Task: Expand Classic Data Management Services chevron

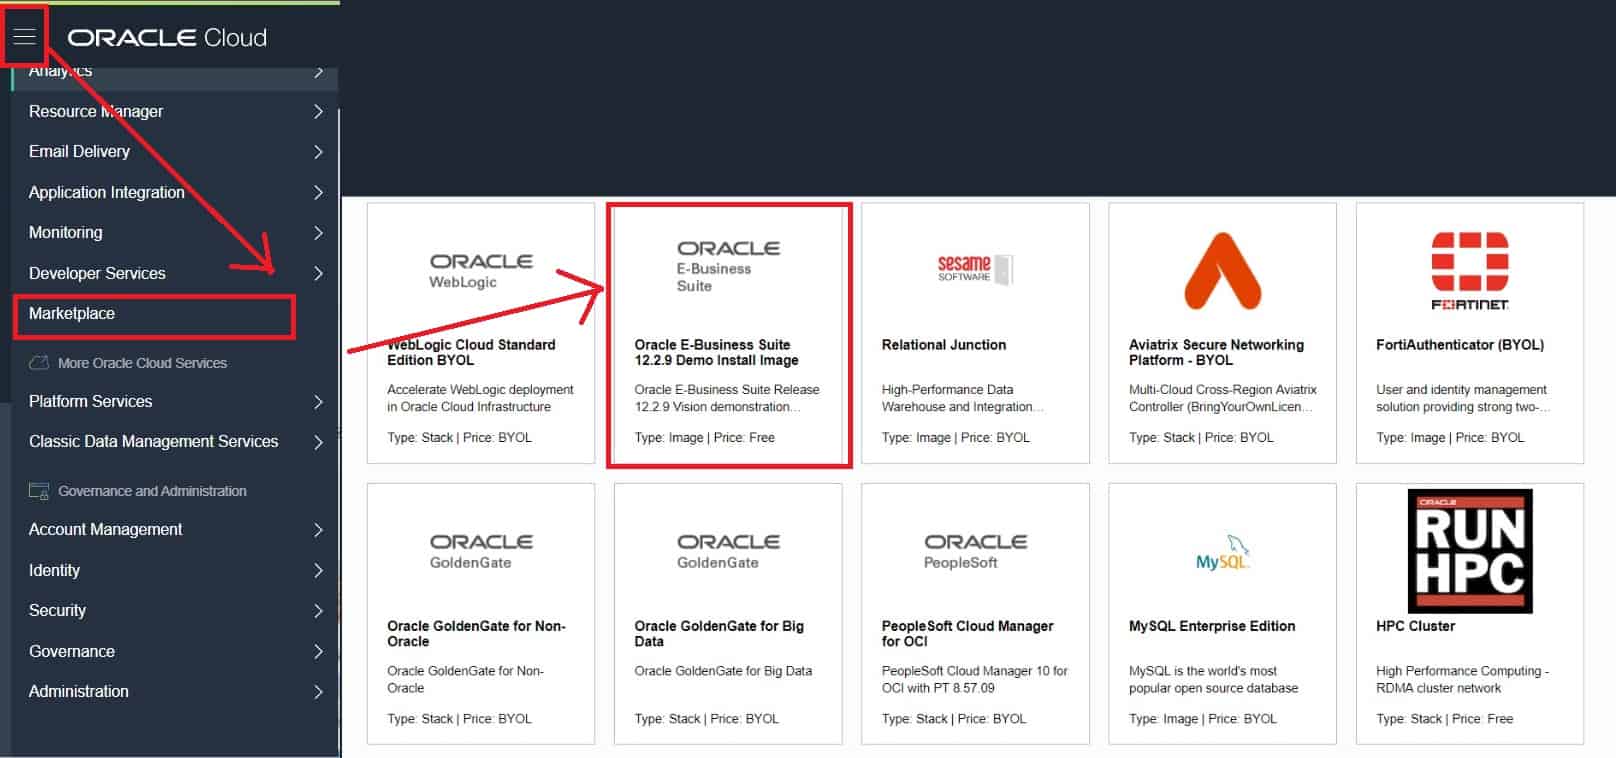Action: pos(318,442)
